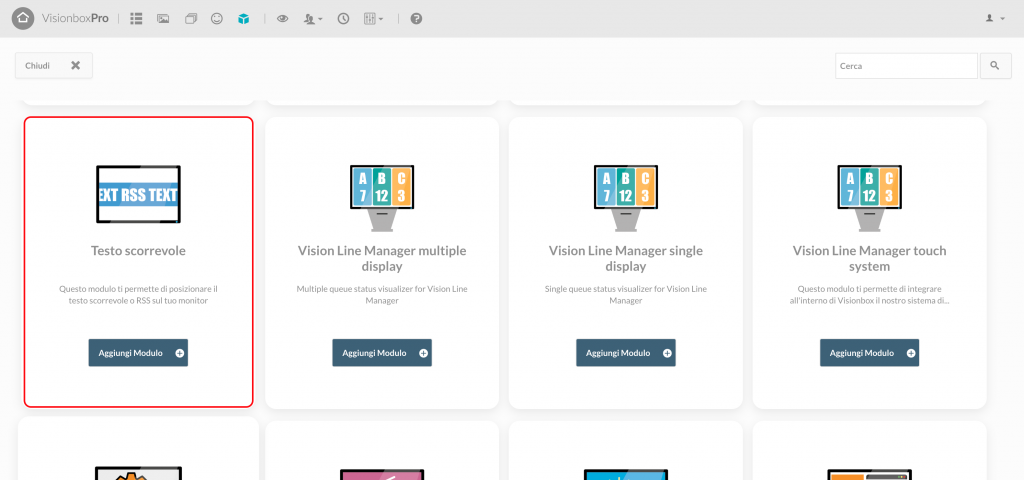Click 'Single queue status visualizer' description
This screenshot has height=480, width=1024.
pyautogui.click(x=626, y=295)
